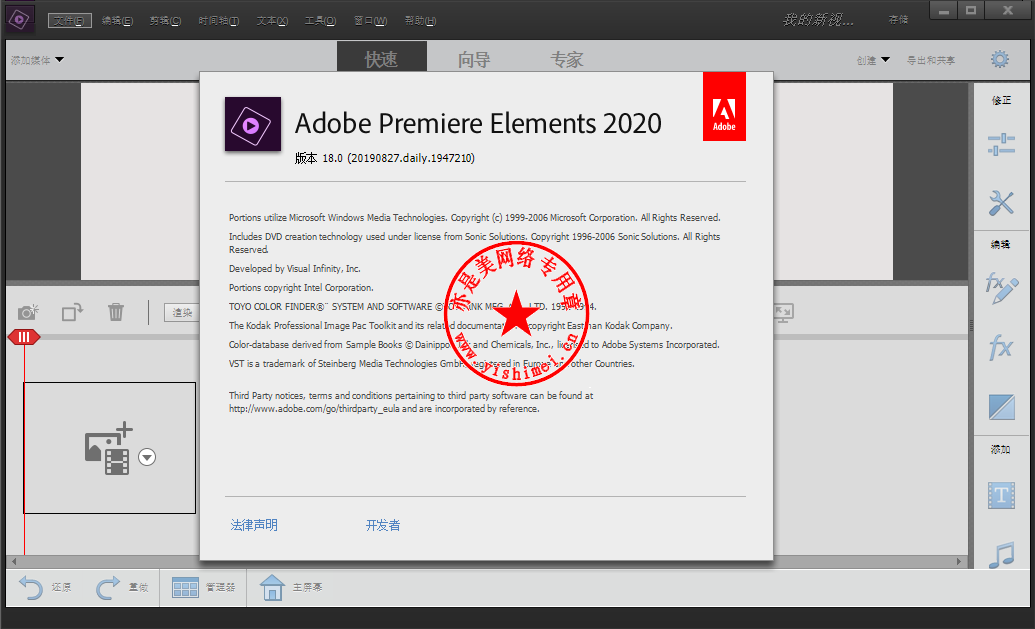Click the monitor fullscreen icon beside the dialog
The width and height of the screenshot is (1035, 629).
tap(784, 312)
